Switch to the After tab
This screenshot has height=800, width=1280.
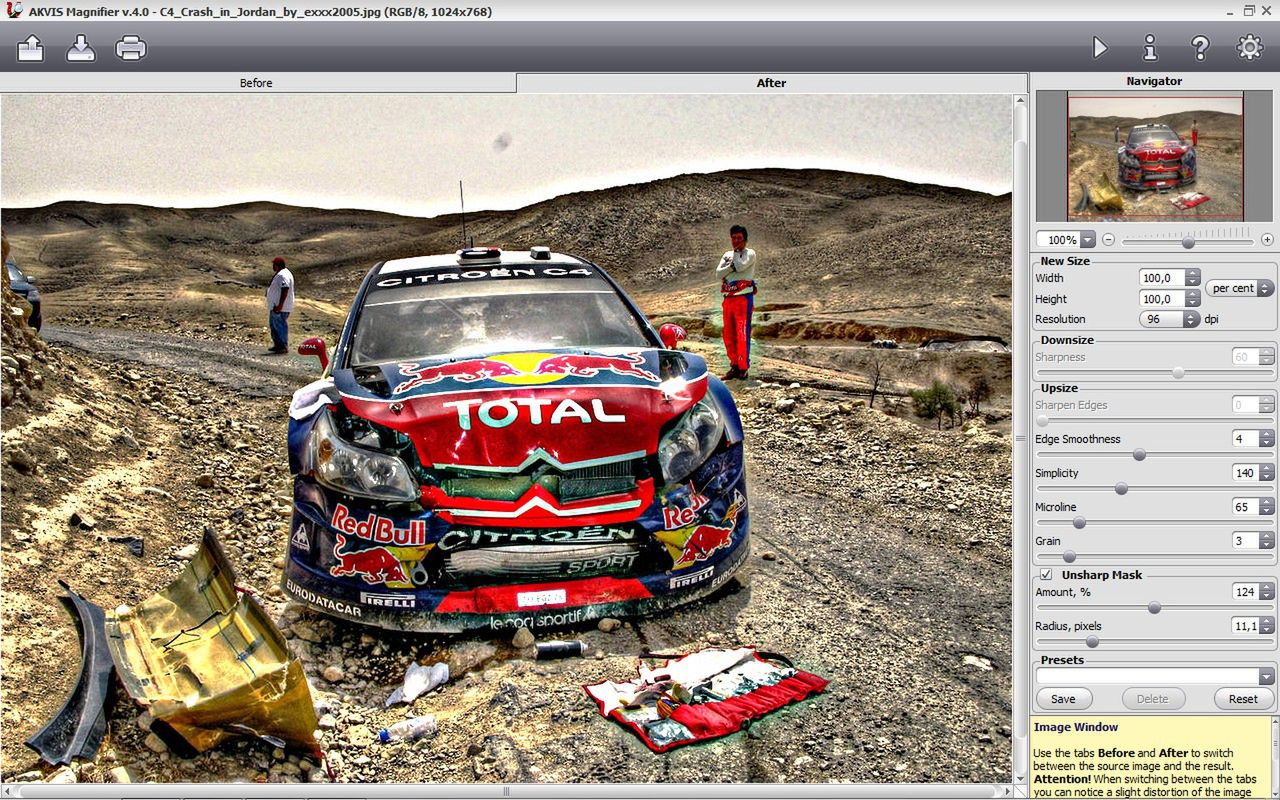coord(771,83)
